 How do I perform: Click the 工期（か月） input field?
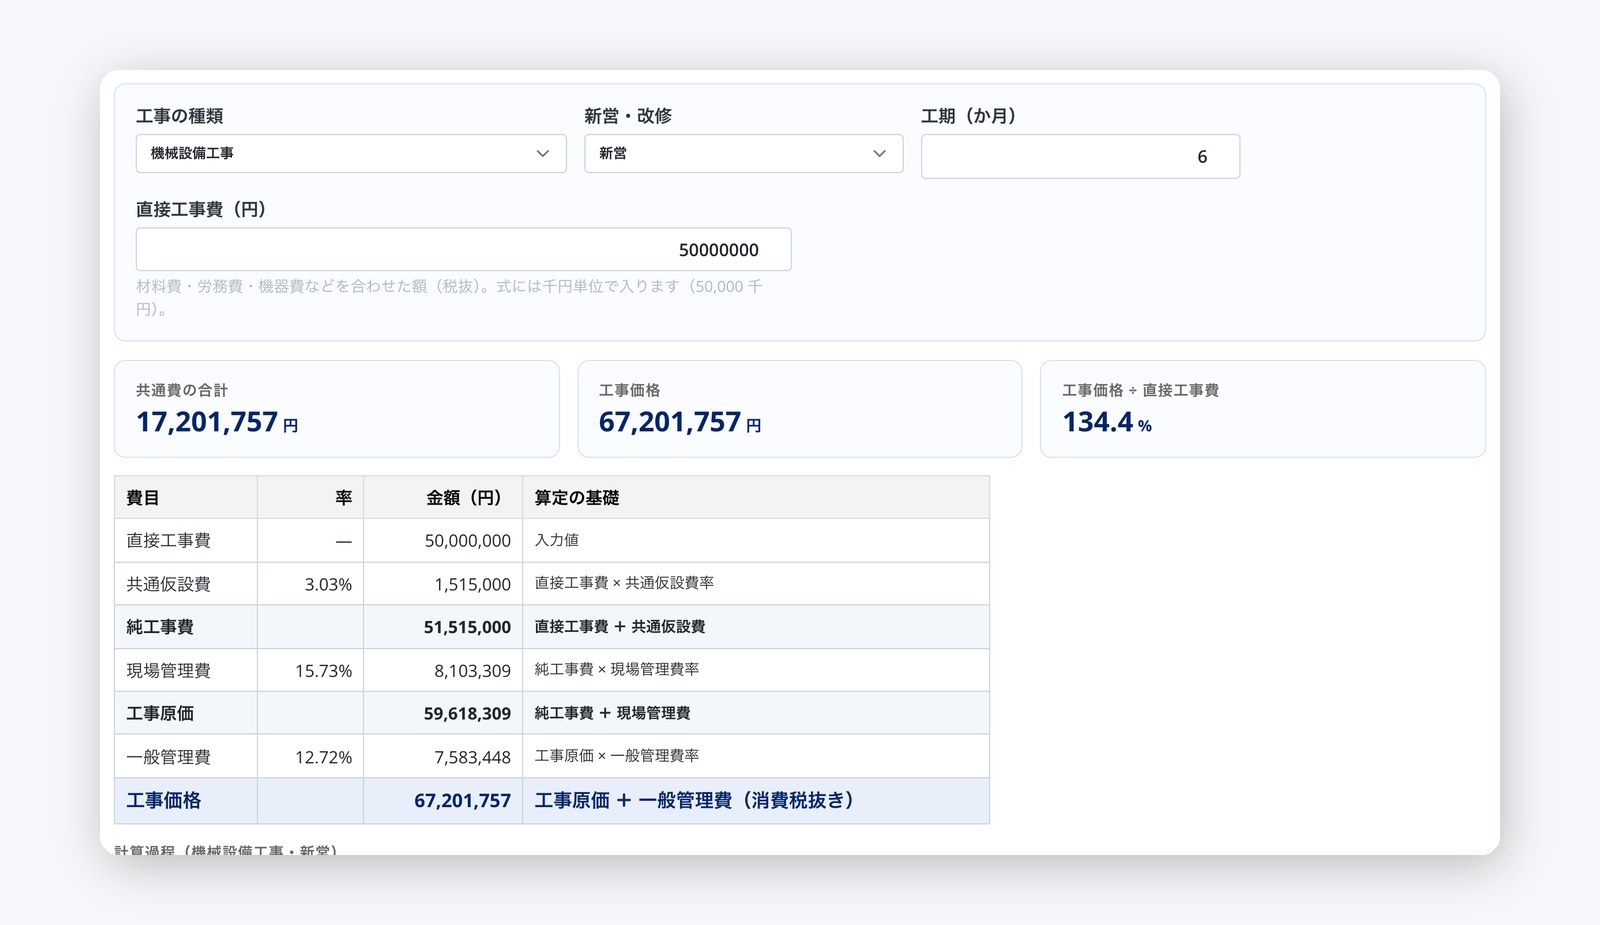1080,156
